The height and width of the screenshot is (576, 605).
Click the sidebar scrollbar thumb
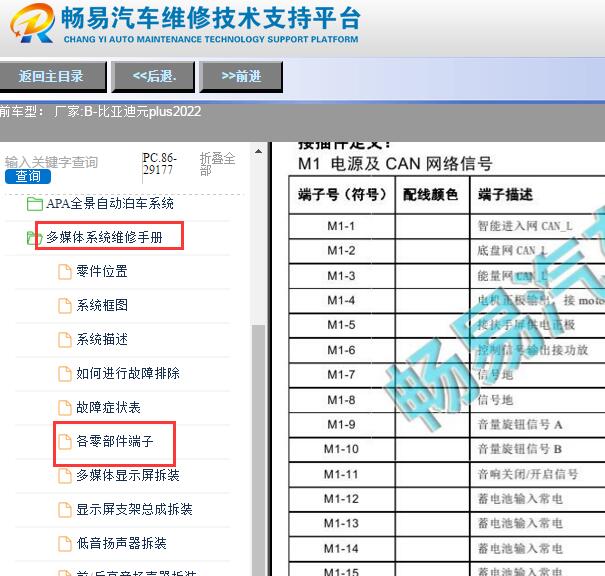tap(259, 449)
